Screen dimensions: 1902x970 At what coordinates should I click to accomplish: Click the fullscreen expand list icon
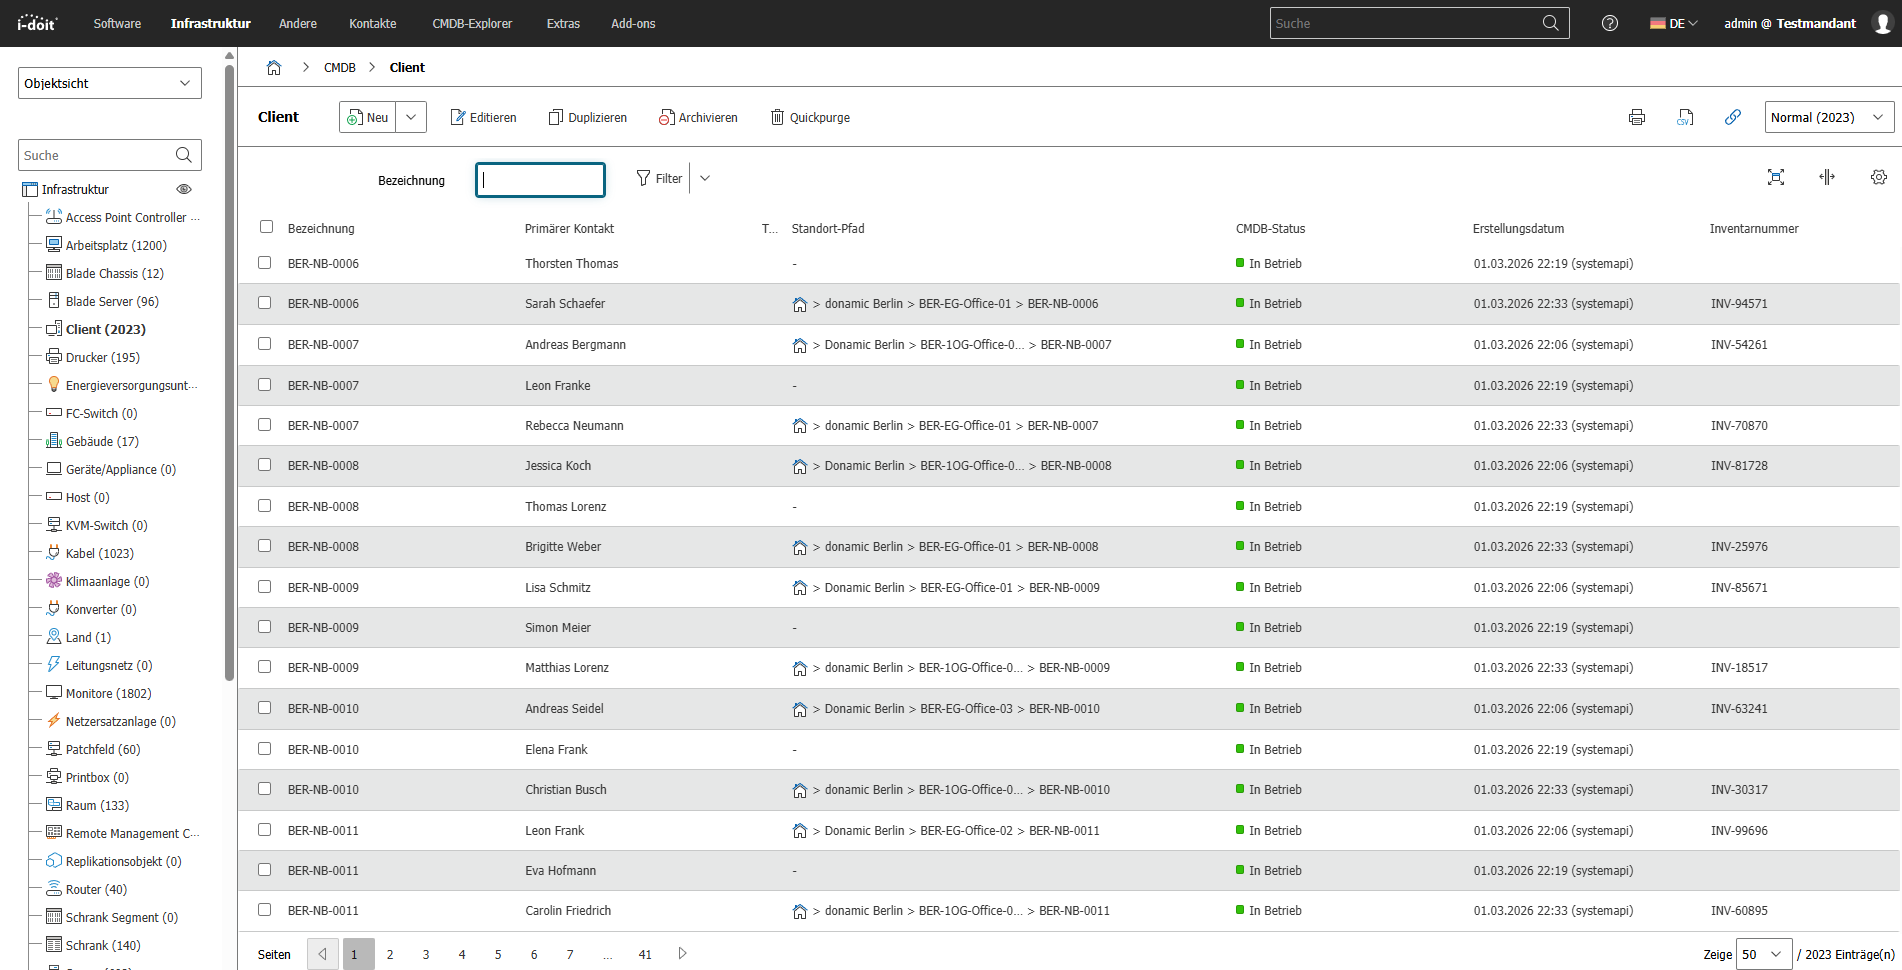[x=1775, y=177]
